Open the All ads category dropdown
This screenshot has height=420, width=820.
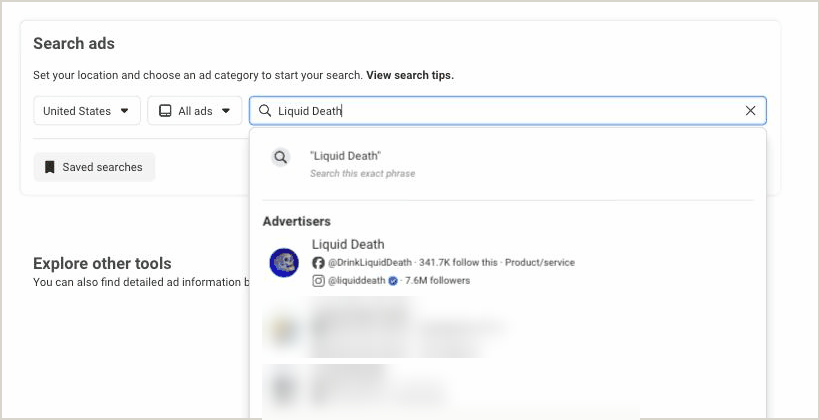[x=195, y=111]
